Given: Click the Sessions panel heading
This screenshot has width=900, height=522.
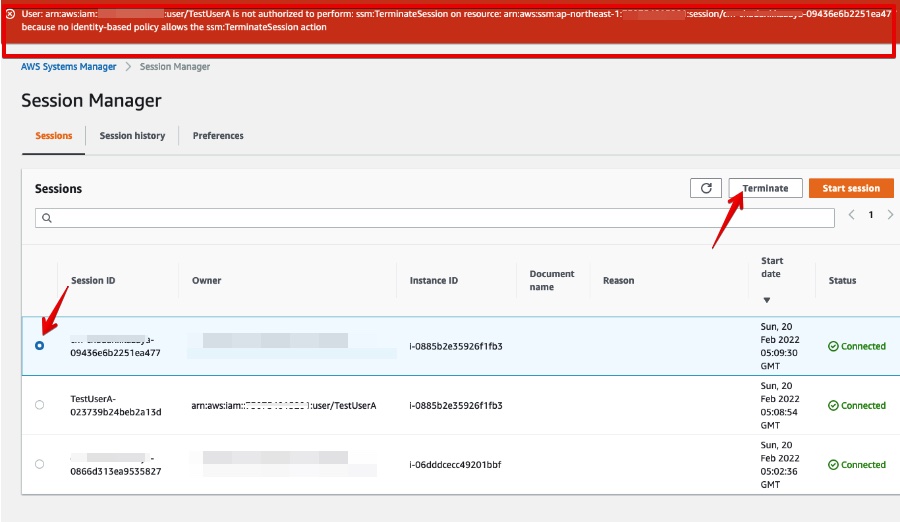Looking at the screenshot, I should [x=58, y=189].
